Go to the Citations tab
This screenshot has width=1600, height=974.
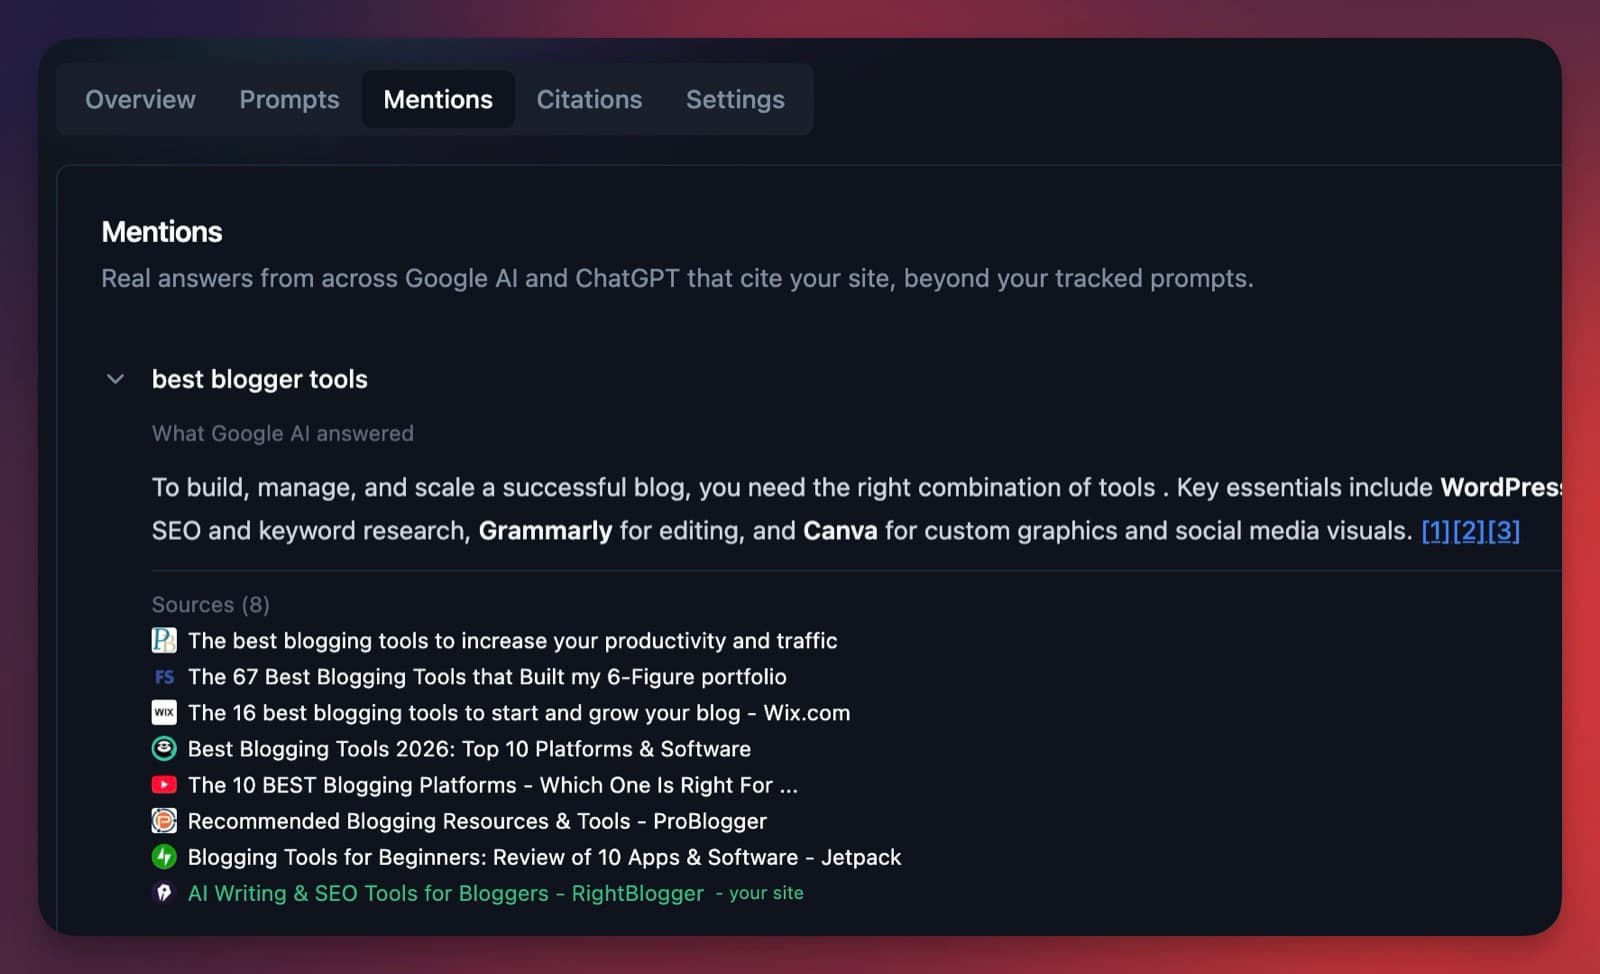point(589,99)
